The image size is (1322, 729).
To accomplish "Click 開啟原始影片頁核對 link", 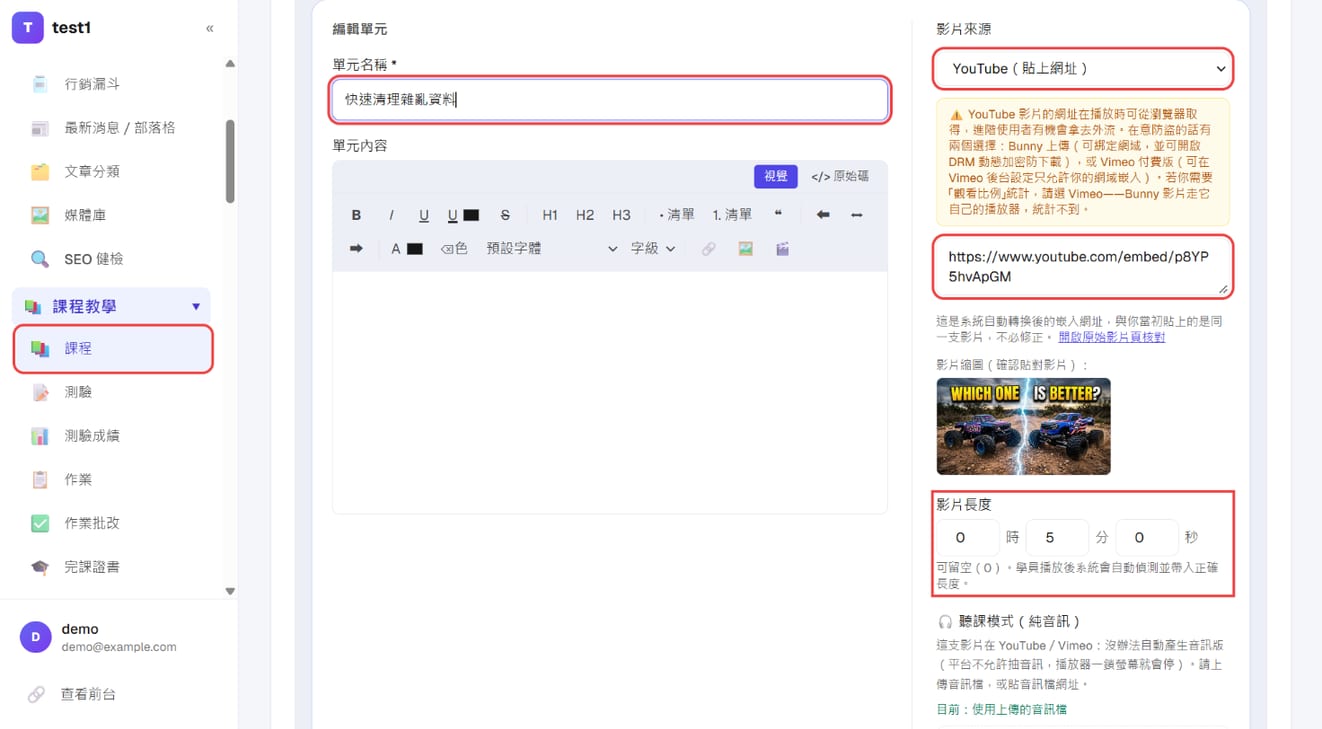I will tap(1112, 337).
